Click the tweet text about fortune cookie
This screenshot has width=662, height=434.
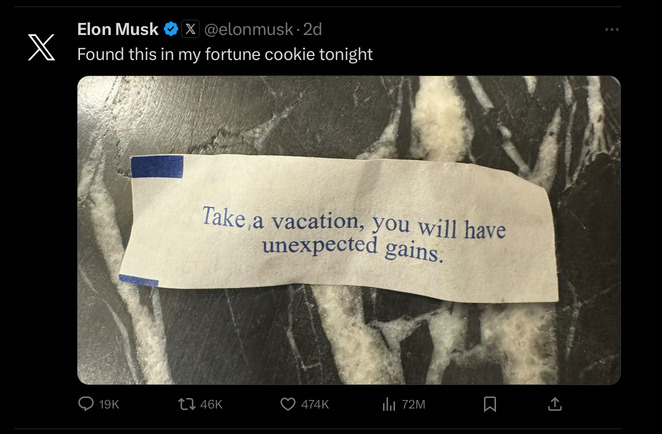point(224,54)
